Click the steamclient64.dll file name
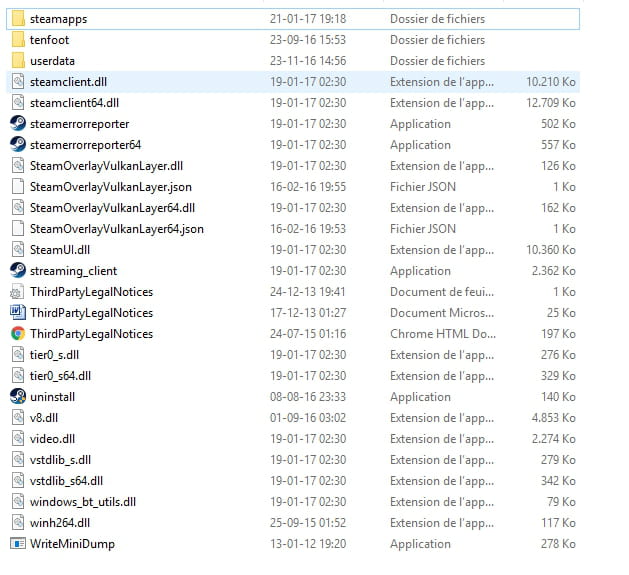The image size is (629, 575). [x=75, y=103]
